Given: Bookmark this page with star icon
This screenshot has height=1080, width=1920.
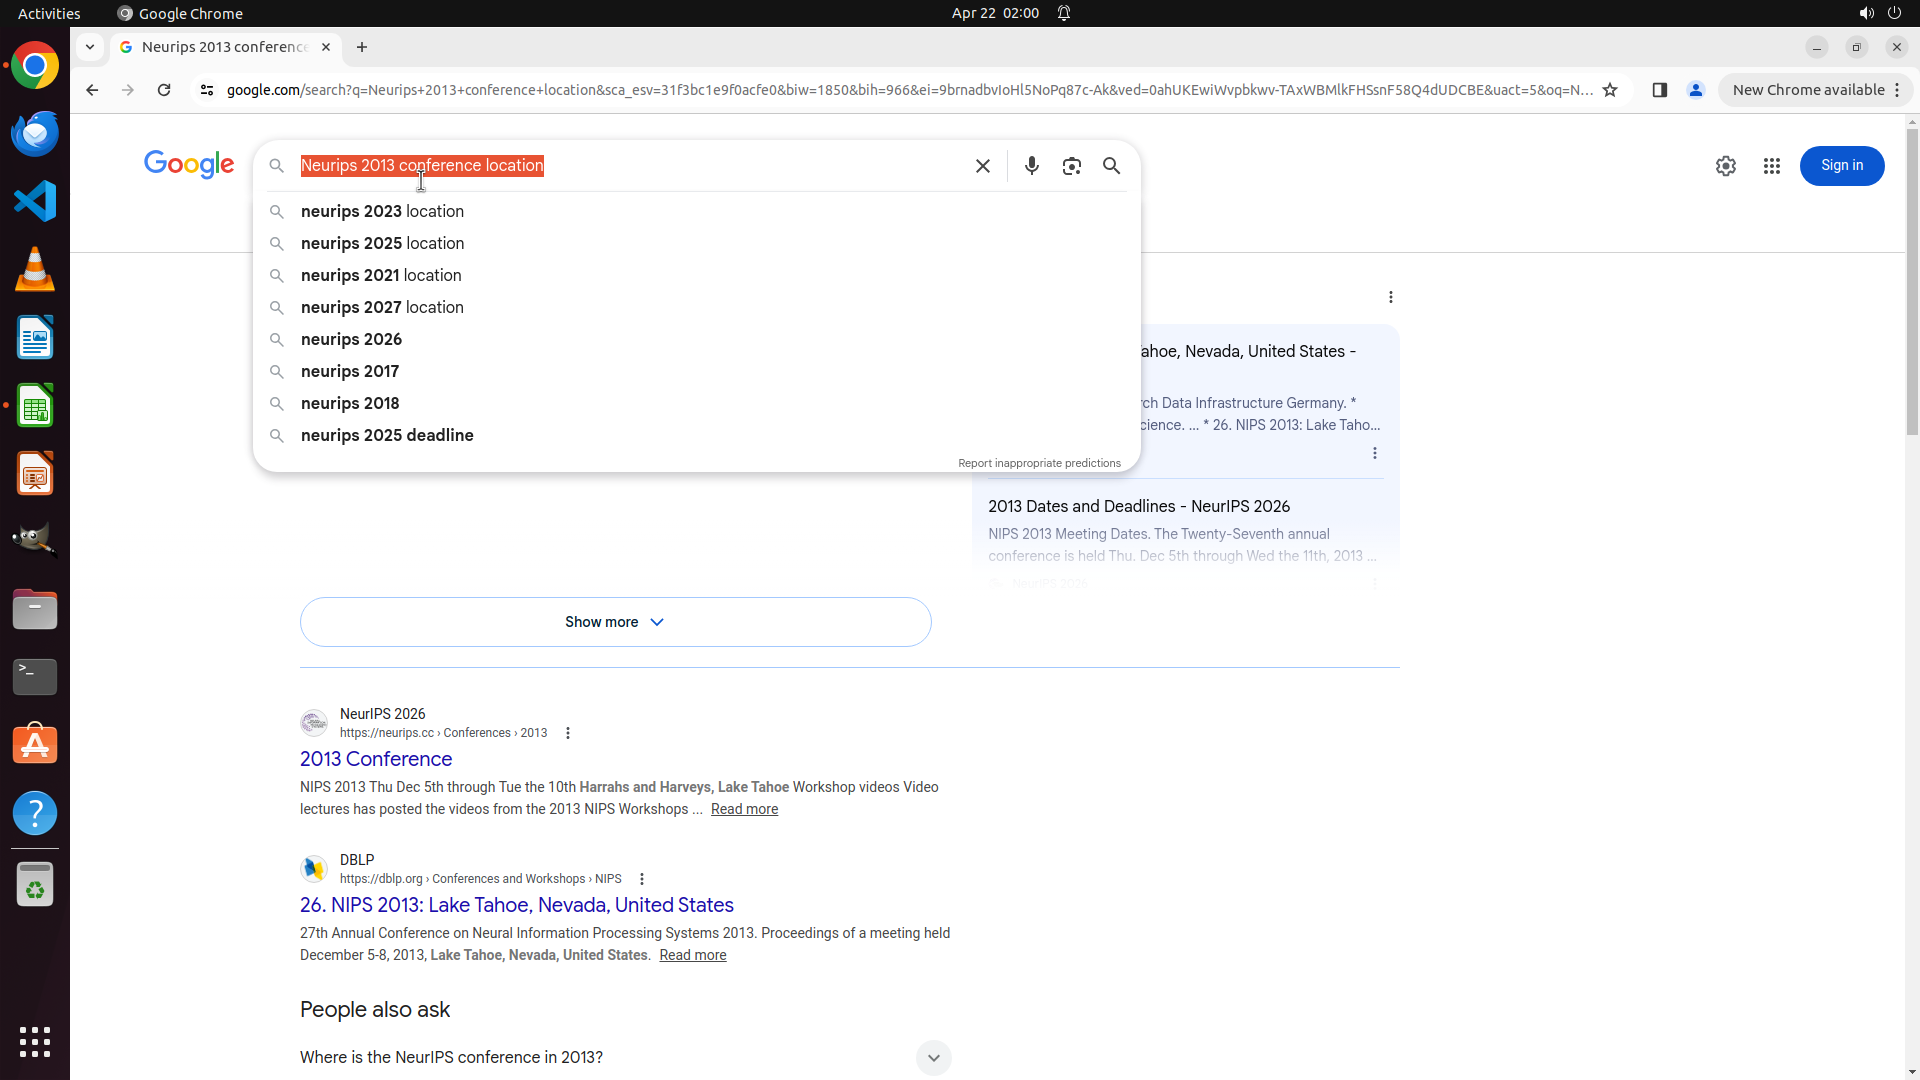Looking at the screenshot, I should point(1609,90).
